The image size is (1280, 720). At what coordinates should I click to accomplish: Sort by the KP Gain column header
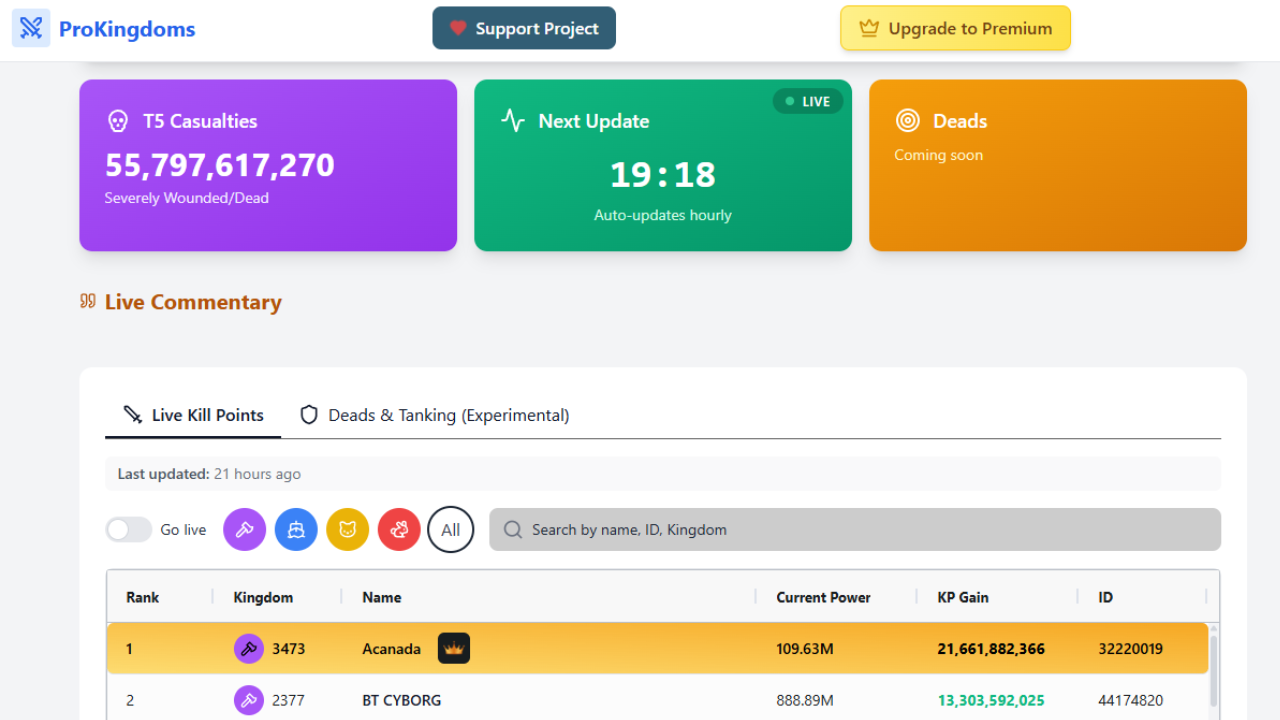pyautogui.click(x=963, y=597)
